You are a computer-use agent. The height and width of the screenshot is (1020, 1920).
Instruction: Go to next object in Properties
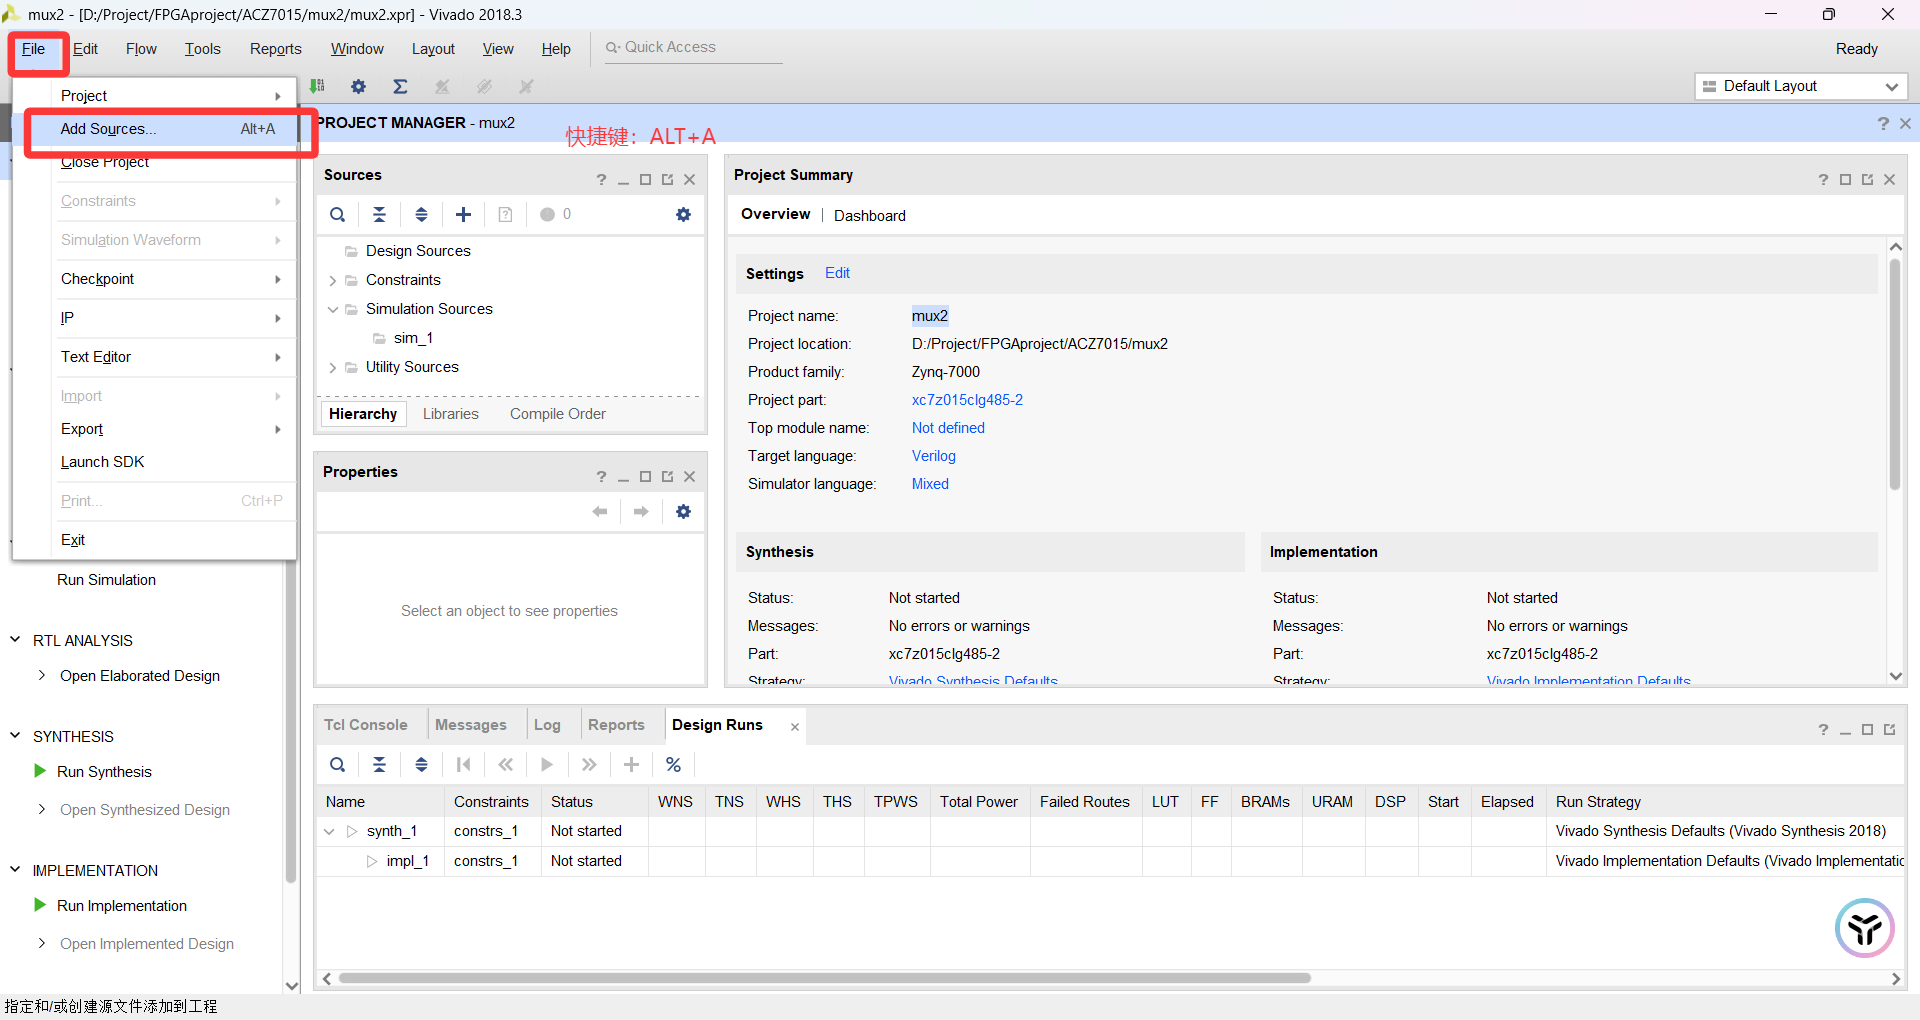(x=641, y=512)
